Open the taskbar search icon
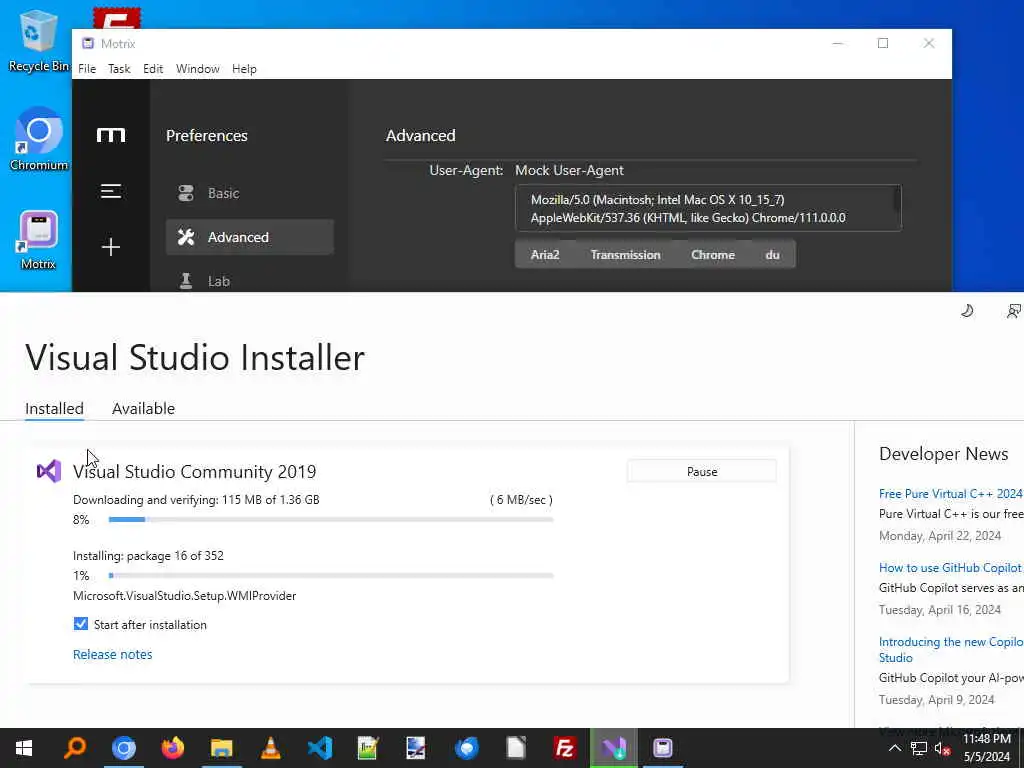This screenshot has height=768, width=1024. 74,748
